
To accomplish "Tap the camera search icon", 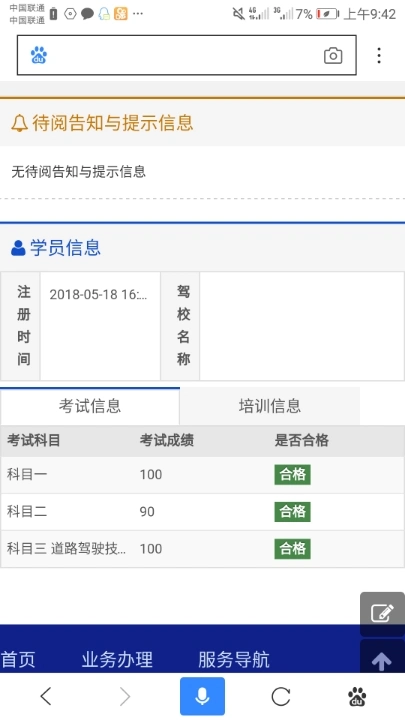I will click(x=333, y=56).
